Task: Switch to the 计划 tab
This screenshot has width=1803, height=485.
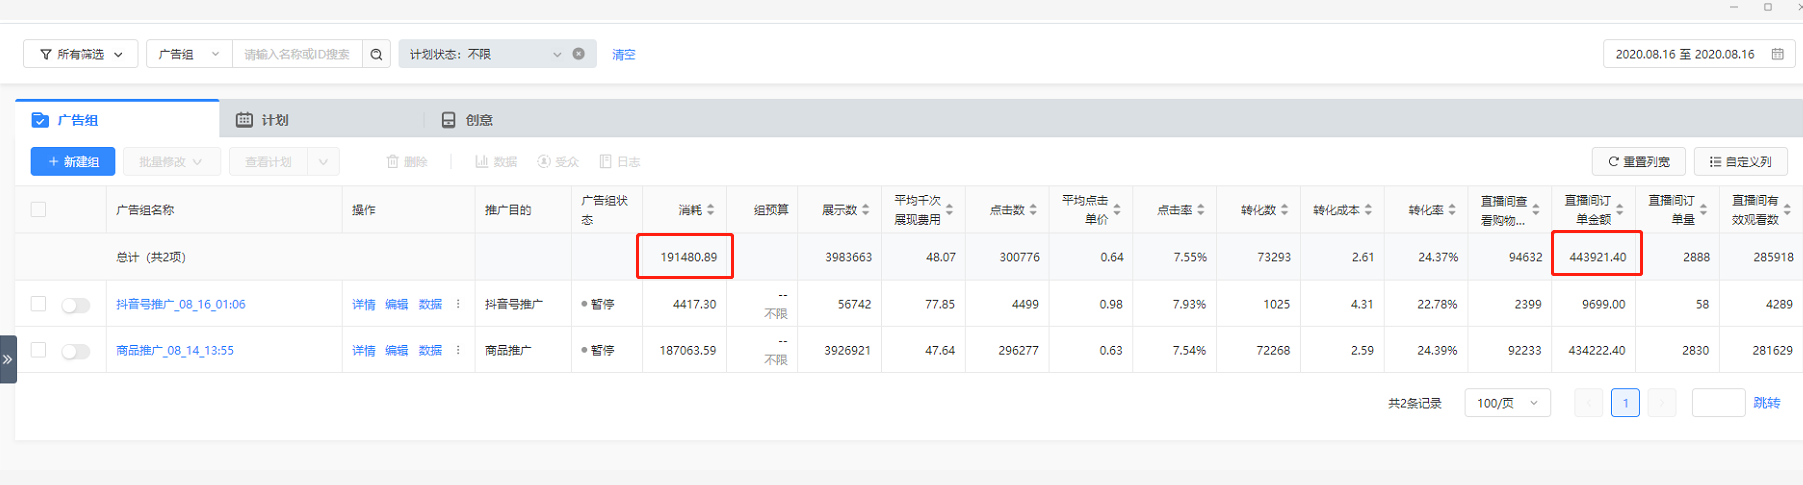Action: 263,120
